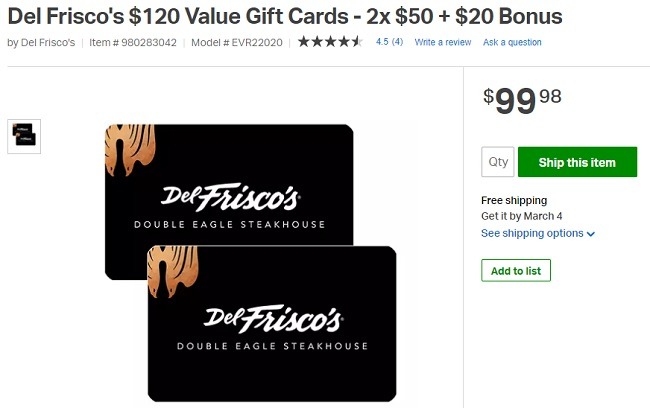Viewport: 650px width, 408px height.
Task: Click the chevron next to shipping options
Action: pyautogui.click(x=591, y=234)
